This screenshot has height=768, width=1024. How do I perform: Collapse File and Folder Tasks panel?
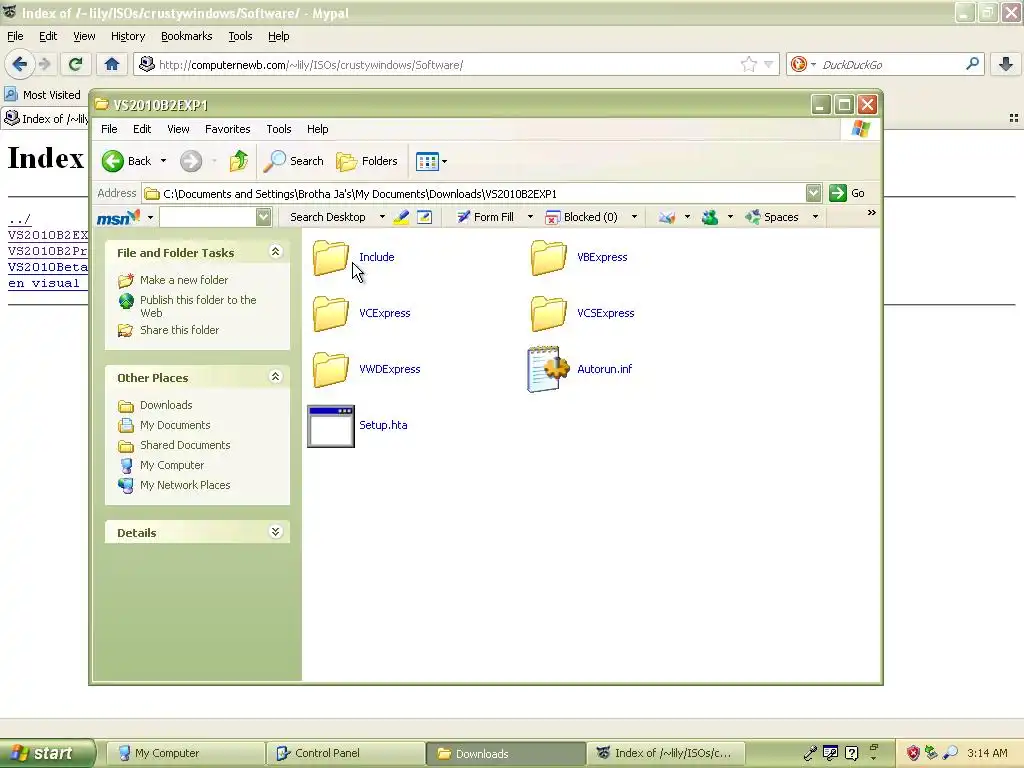click(276, 252)
